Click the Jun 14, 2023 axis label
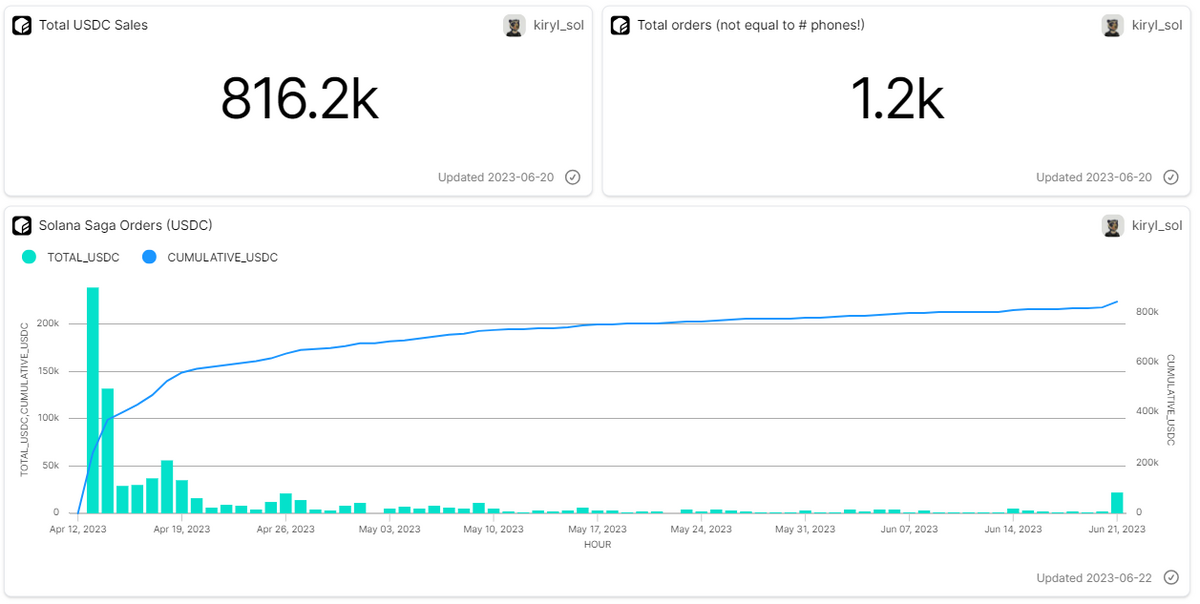 pos(1015,530)
